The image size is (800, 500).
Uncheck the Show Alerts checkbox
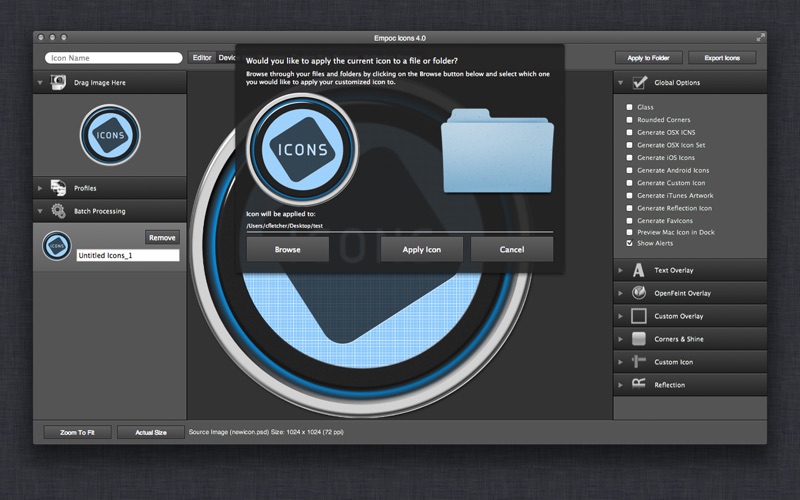click(629, 243)
